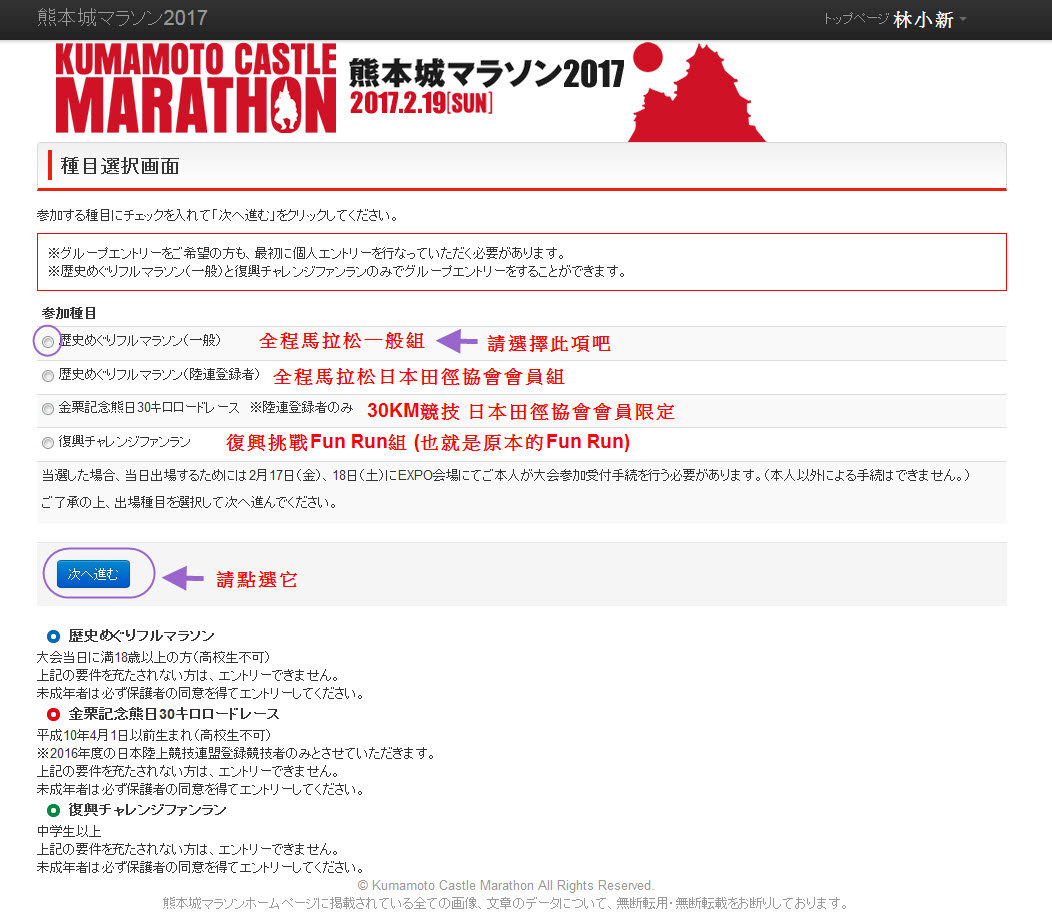Image resolution: width=1052 pixels, height=923 pixels.
Task: Click 熊本城マラソン2017 navbar title
Action: click(x=122, y=17)
